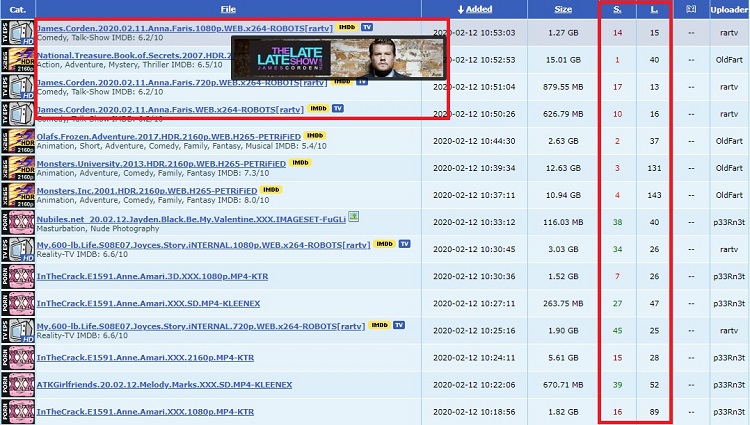This screenshot has height=425, width=750.
Task: Click IMDb badge on James.Corden.WEB.x264-ROBOTS torrent
Action: (x=318, y=109)
